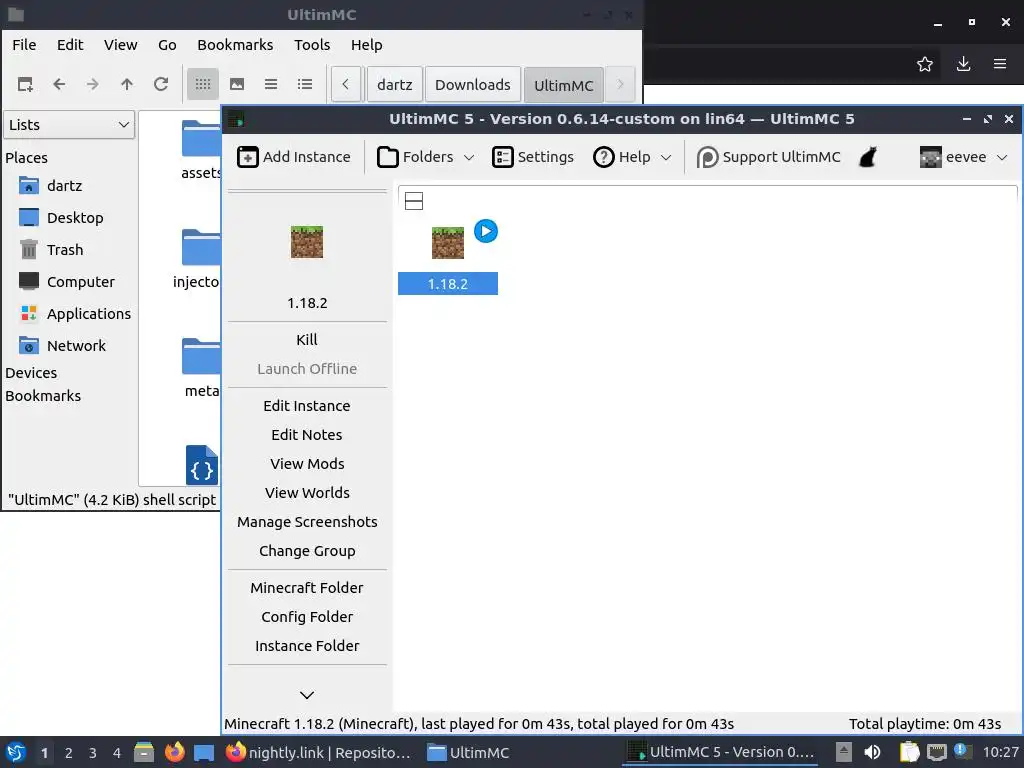Open View menu in file manager

pyautogui.click(x=121, y=45)
